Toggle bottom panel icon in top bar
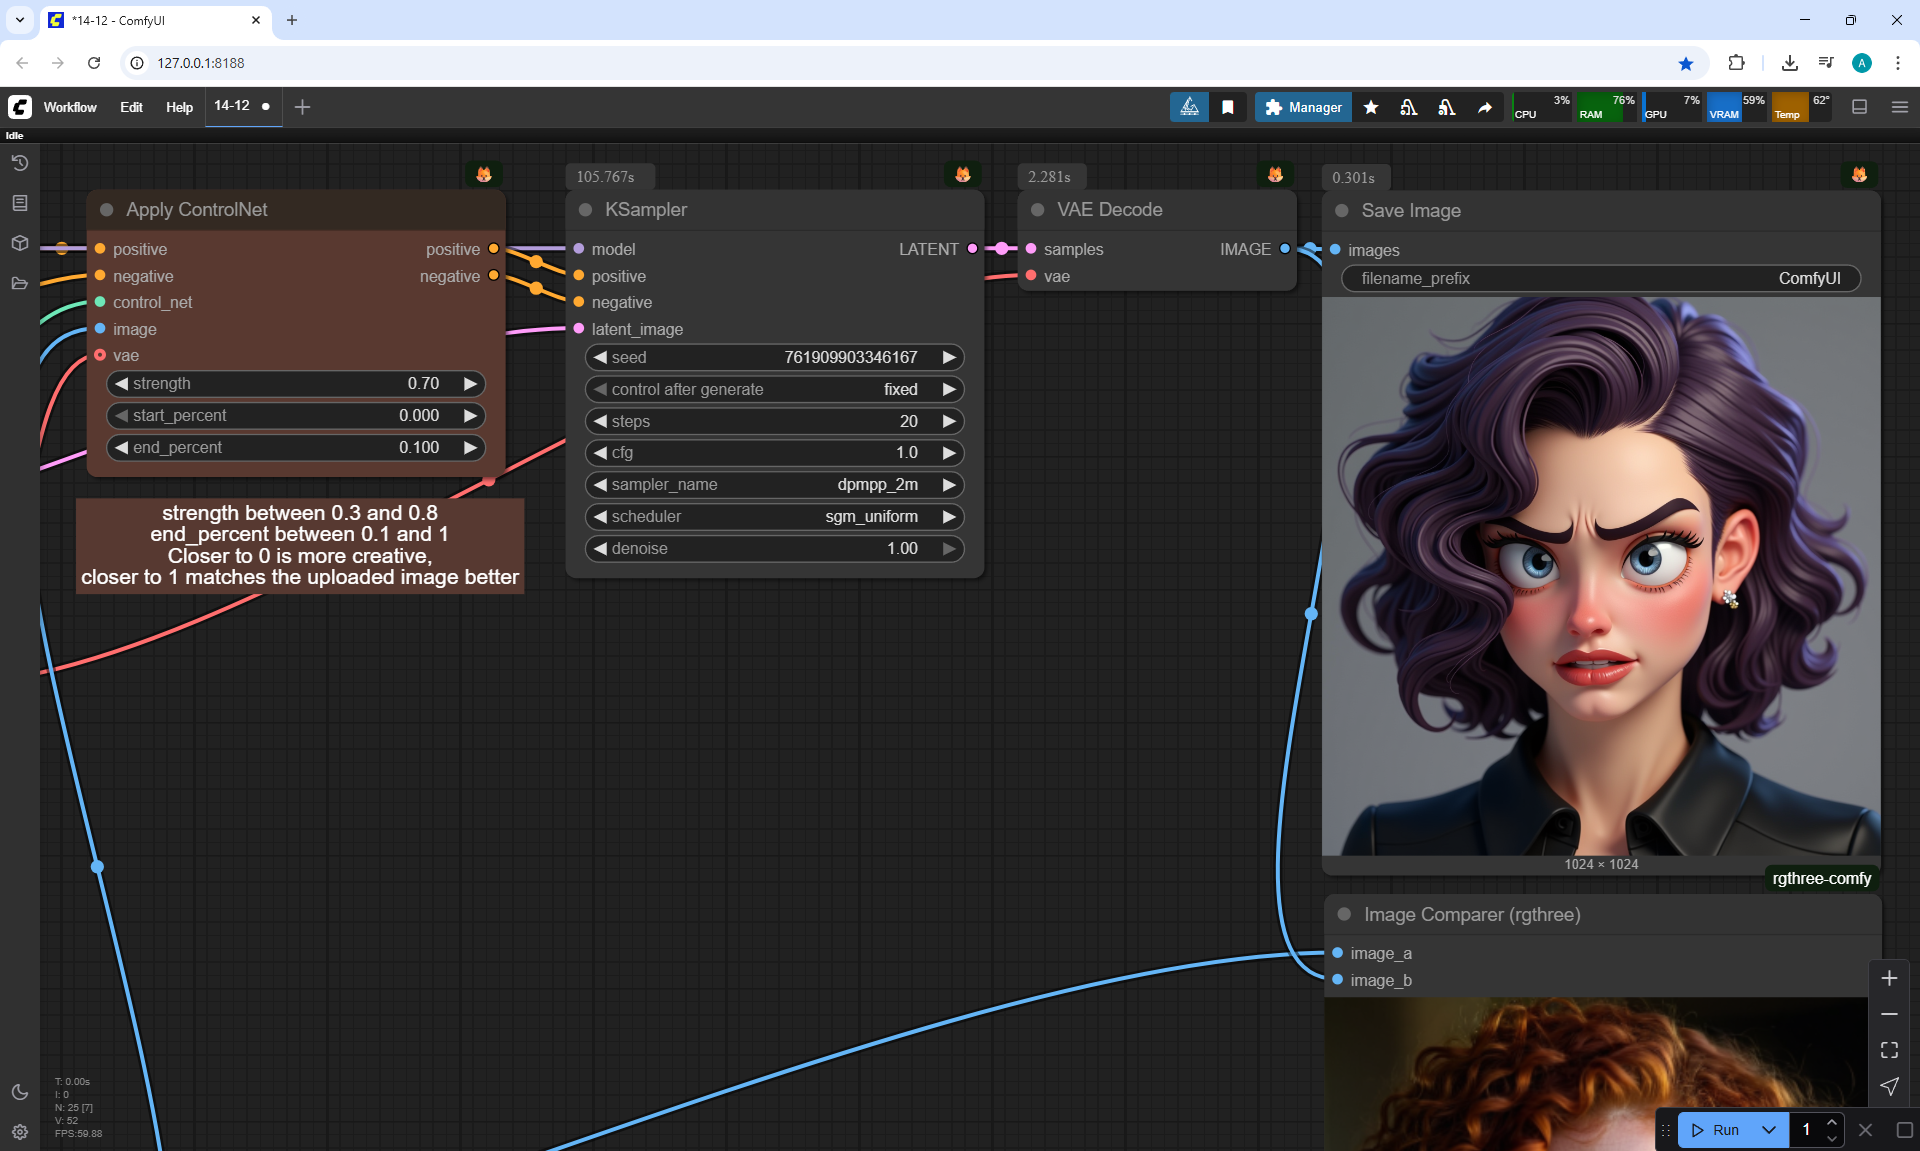The width and height of the screenshot is (1920, 1151). click(x=1859, y=107)
